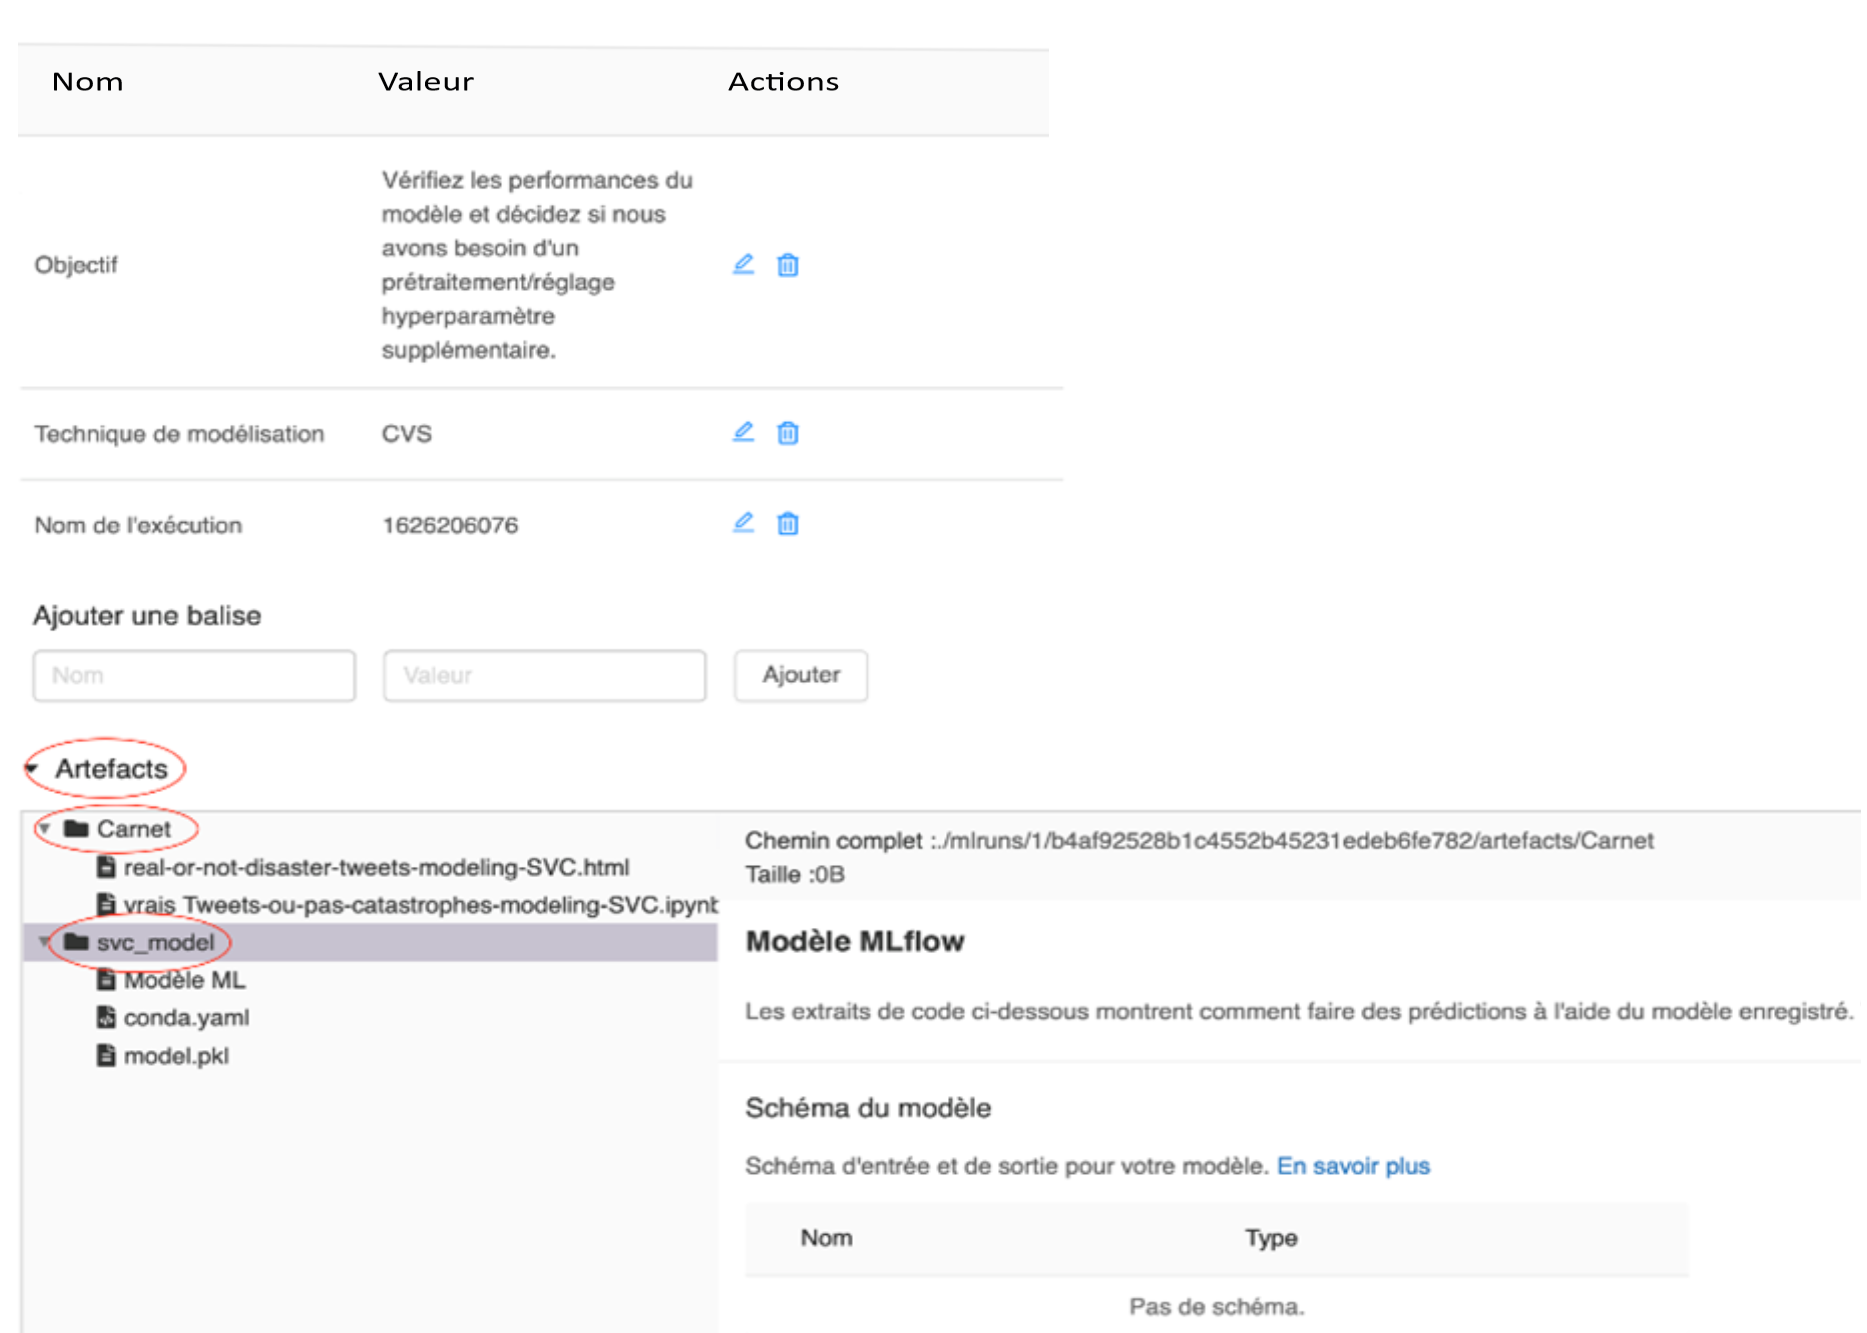The height and width of the screenshot is (1333, 1867).
Task: Open real-or-not-disaster-tweets-modeling-SVC.html file
Action: point(376,867)
